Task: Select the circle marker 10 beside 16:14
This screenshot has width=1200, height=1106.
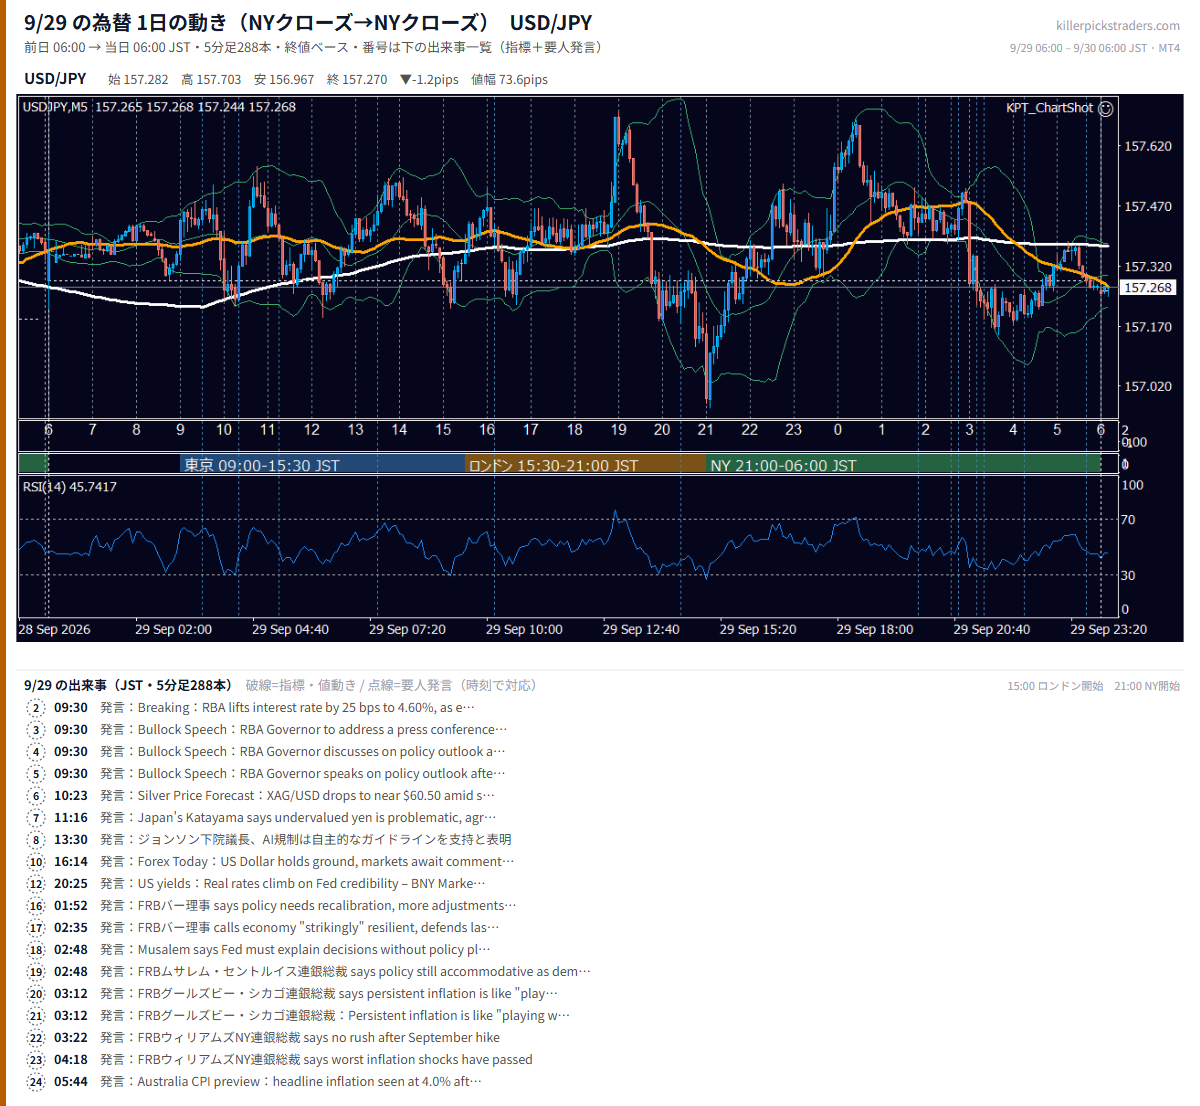Action: (x=36, y=862)
